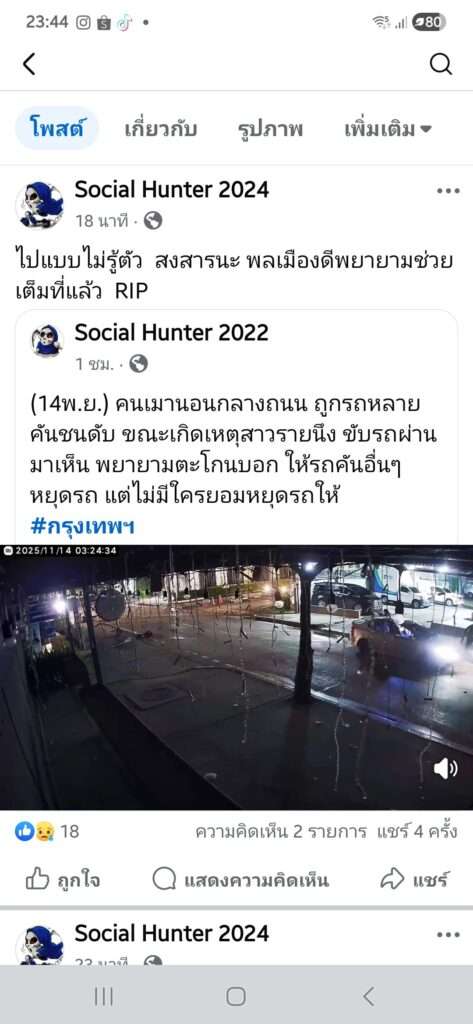This screenshot has height=1024, width=473.
Task: Switch to the รูปภาพ tab
Action: pos(270,129)
